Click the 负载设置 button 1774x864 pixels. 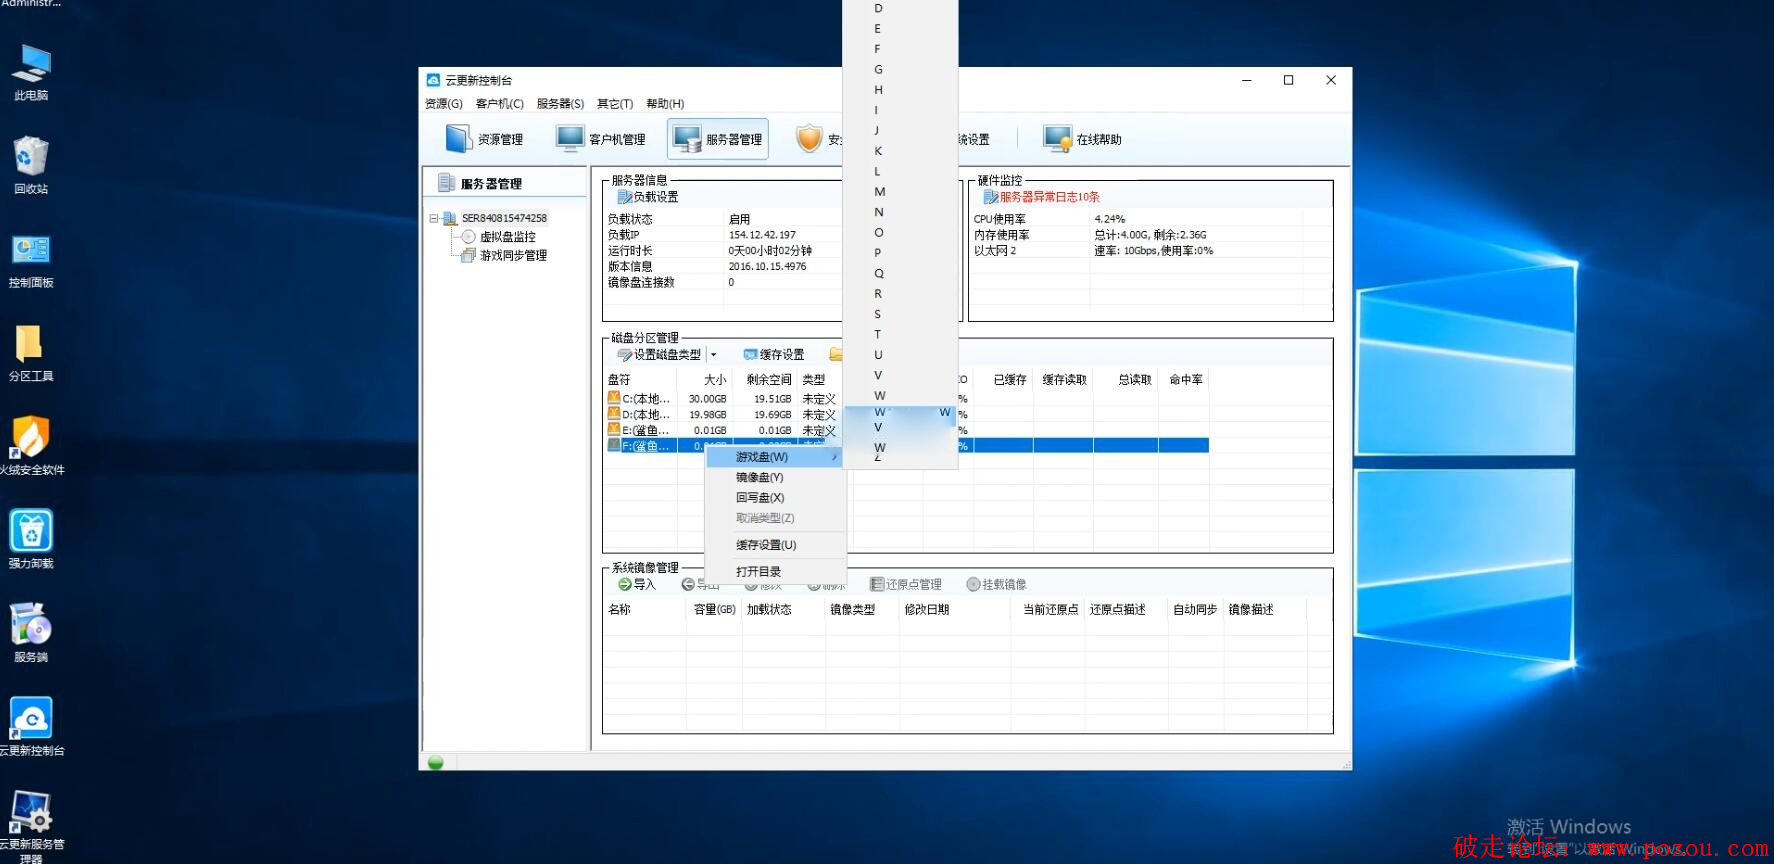[x=648, y=197]
